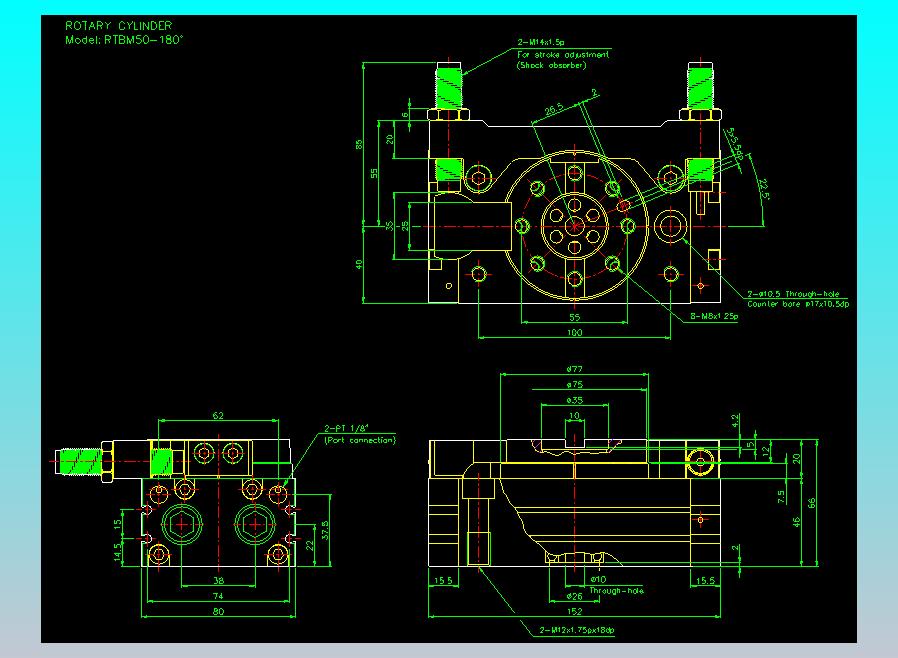Select the "46" height dimension
The width and height of the screenshot is (898, 658).
coord(795,522)
